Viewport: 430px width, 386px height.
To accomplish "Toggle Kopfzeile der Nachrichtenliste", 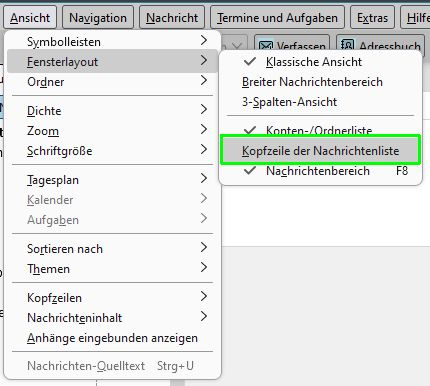I will [x=321, y=151].
